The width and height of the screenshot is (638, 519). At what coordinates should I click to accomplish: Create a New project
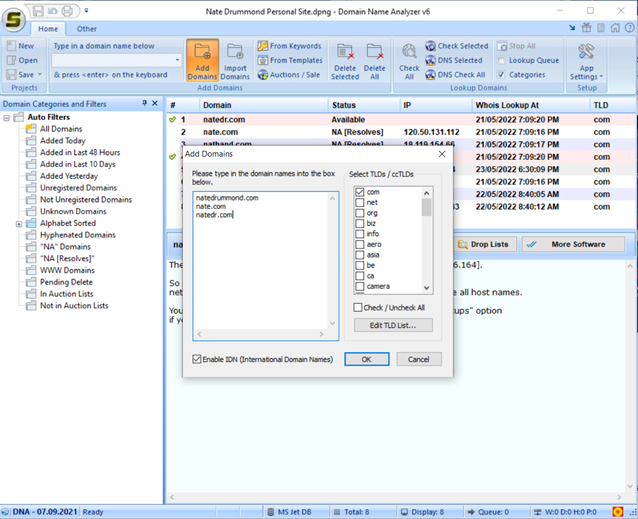pyautogui.click(x=20, y=46)
